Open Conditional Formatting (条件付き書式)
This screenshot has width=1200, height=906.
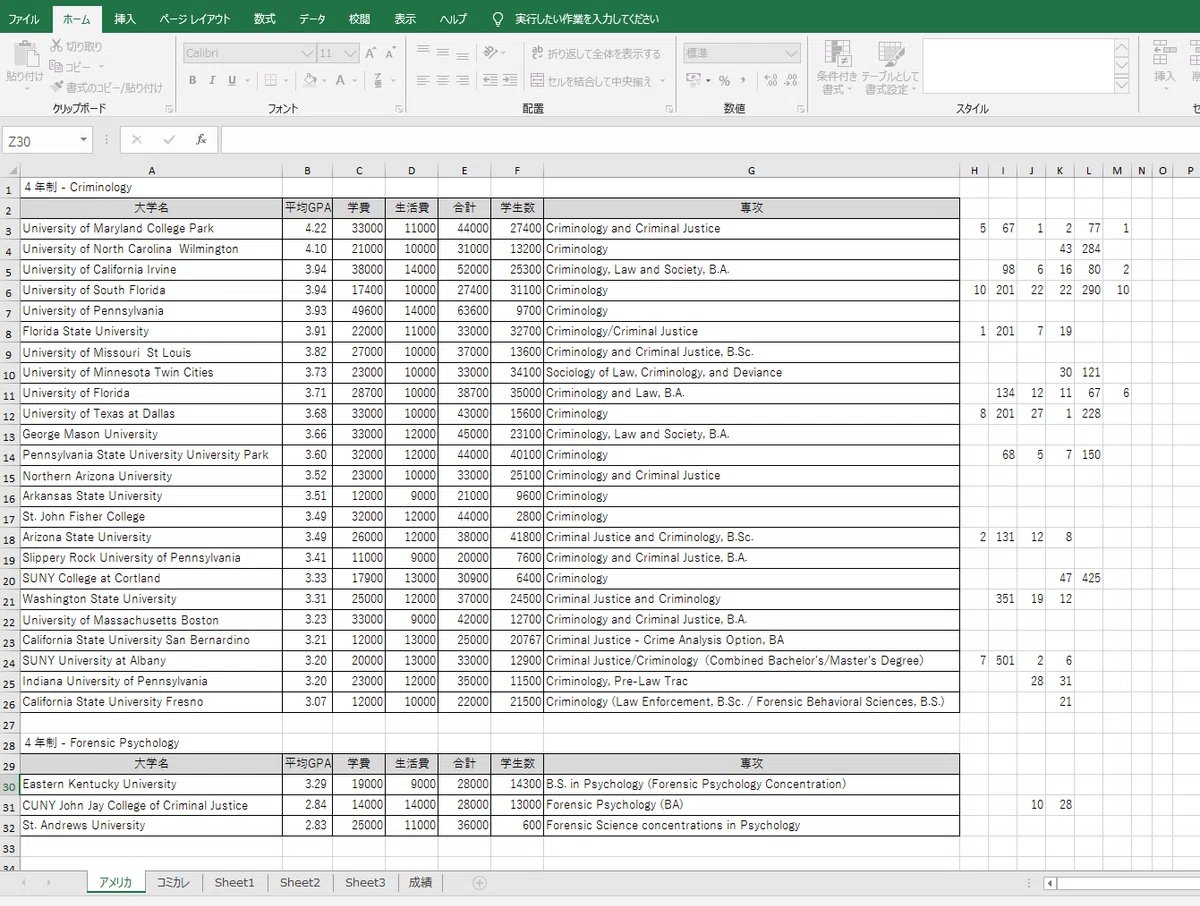coord(837,68)
